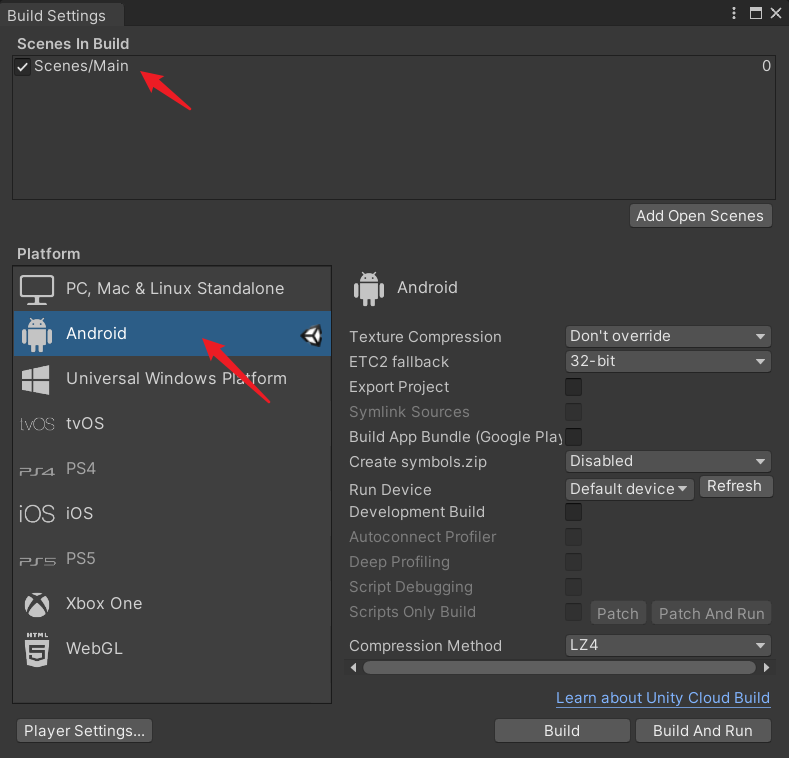
Task: Click the Add Open Scenes button
Action: tap(700, 216)
